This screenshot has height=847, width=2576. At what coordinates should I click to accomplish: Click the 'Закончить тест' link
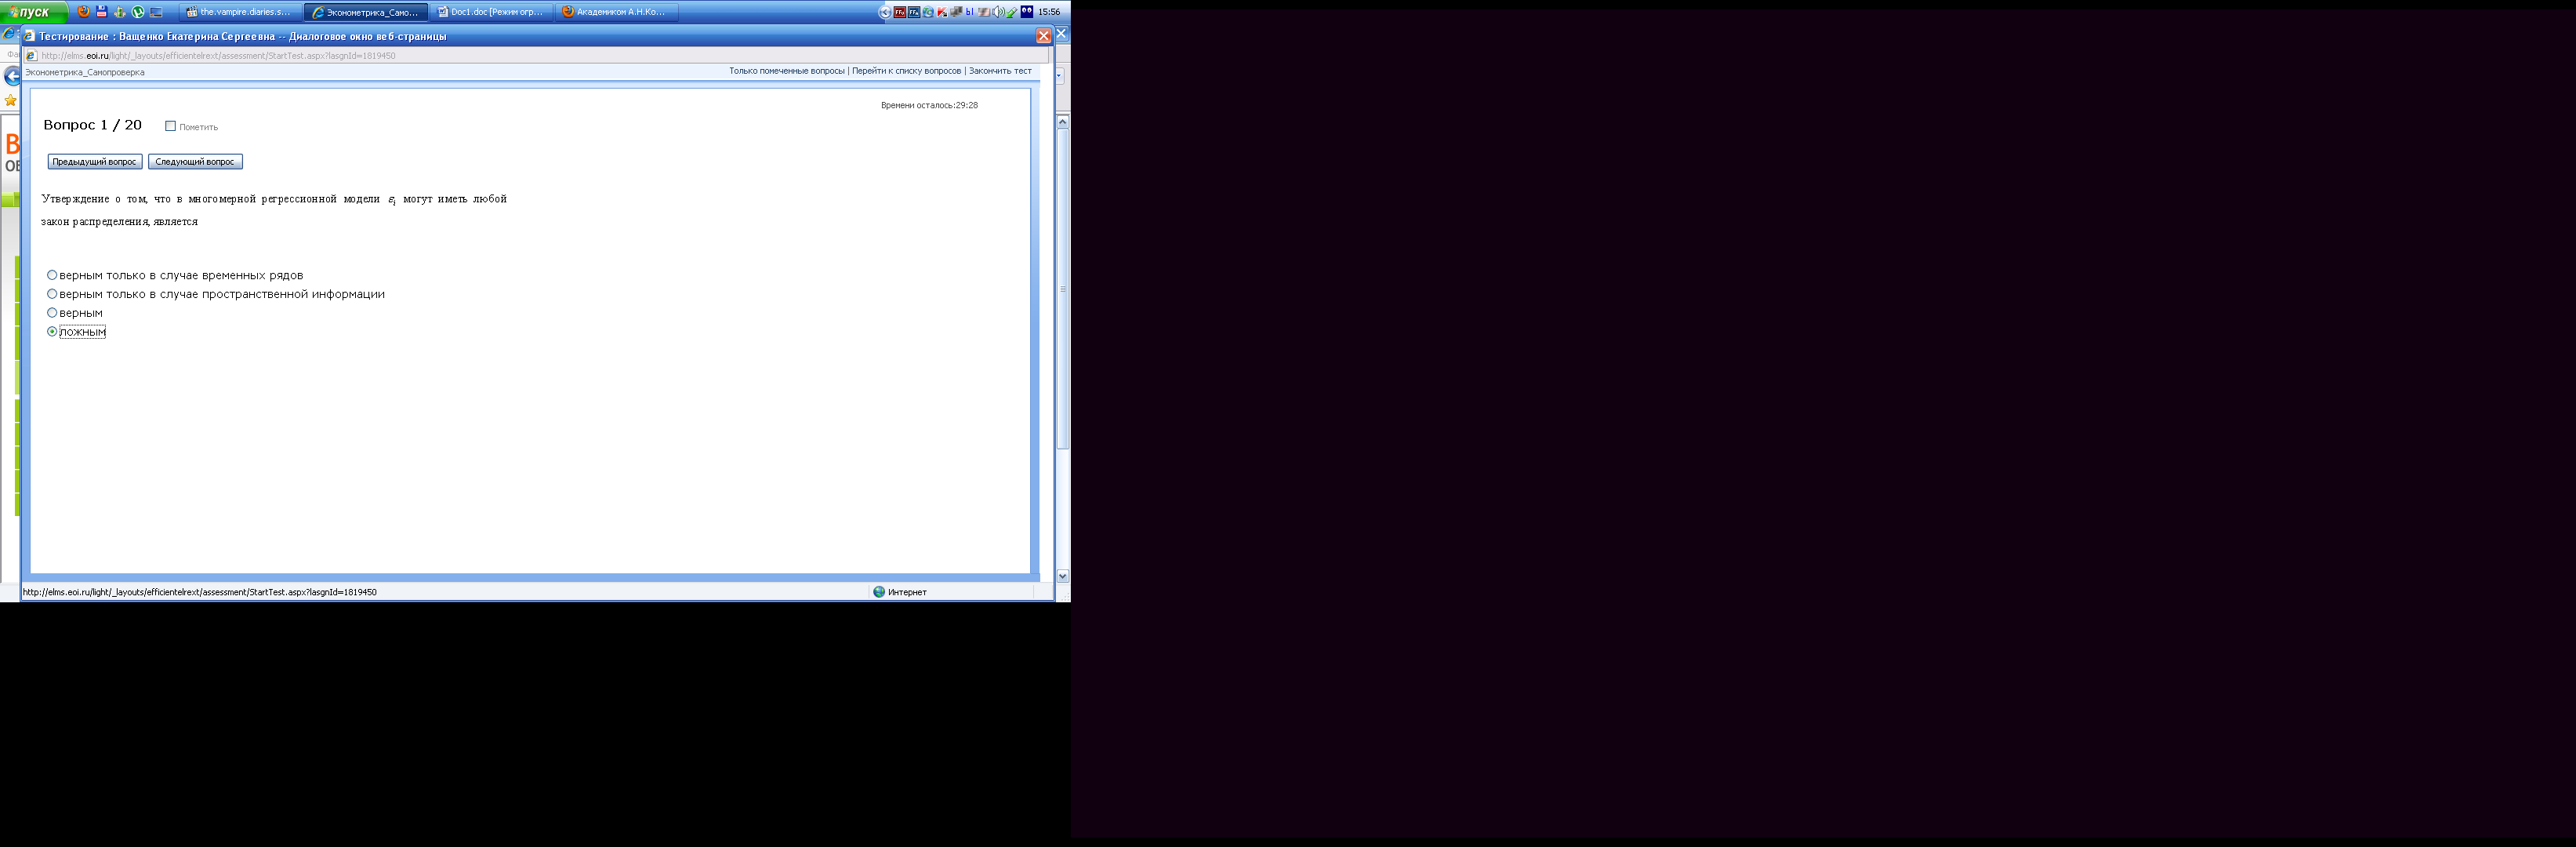point(1000,71)
